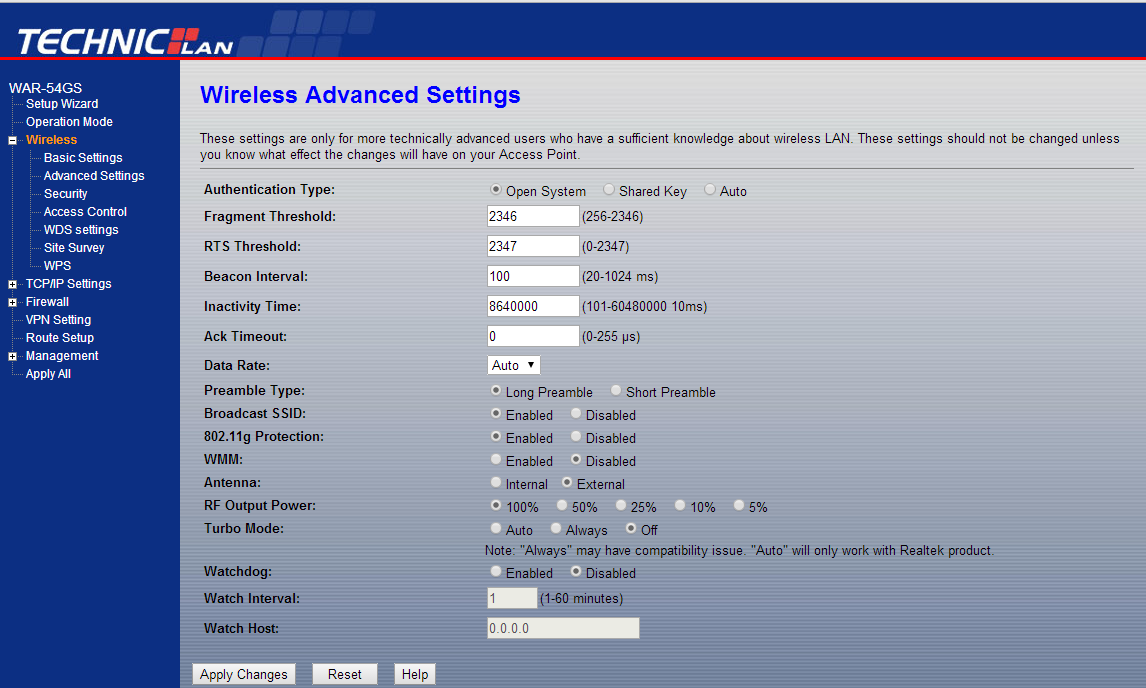Click the Fragment Threshold field
1146x688 pixels.
(x=533, y=216)
